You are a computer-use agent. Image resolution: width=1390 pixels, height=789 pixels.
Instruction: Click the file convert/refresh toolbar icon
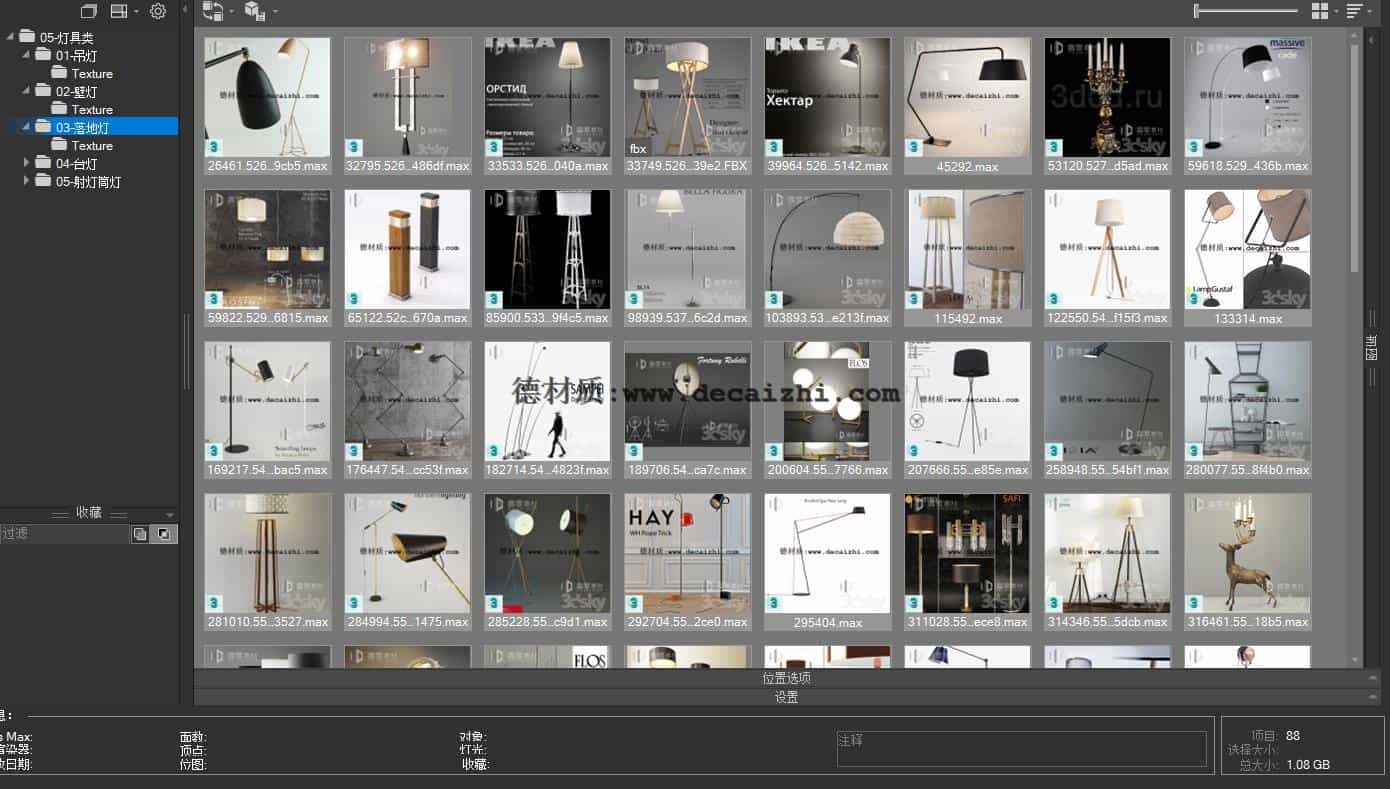pyautogui.click(x=212, y=11)
